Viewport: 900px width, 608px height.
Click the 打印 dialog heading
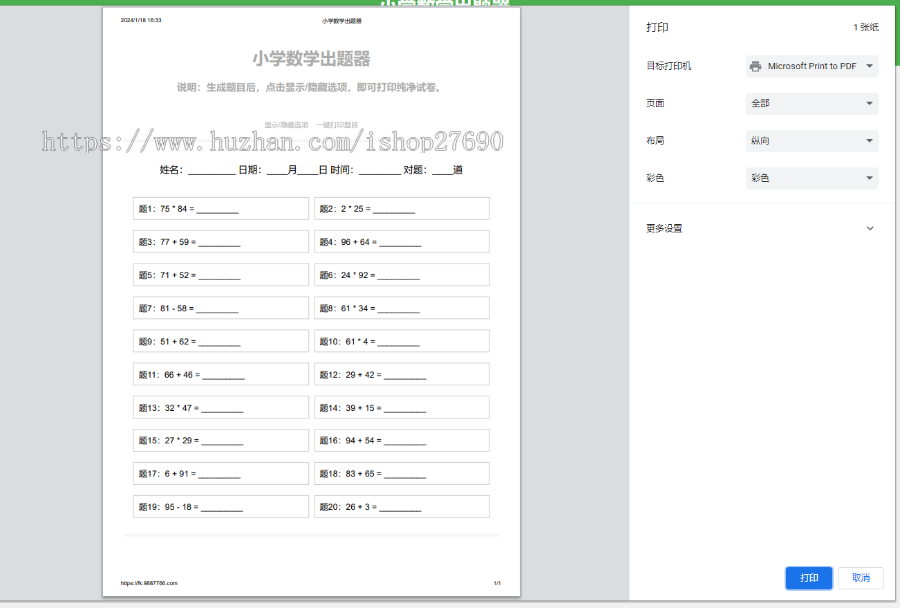point(657,27)
